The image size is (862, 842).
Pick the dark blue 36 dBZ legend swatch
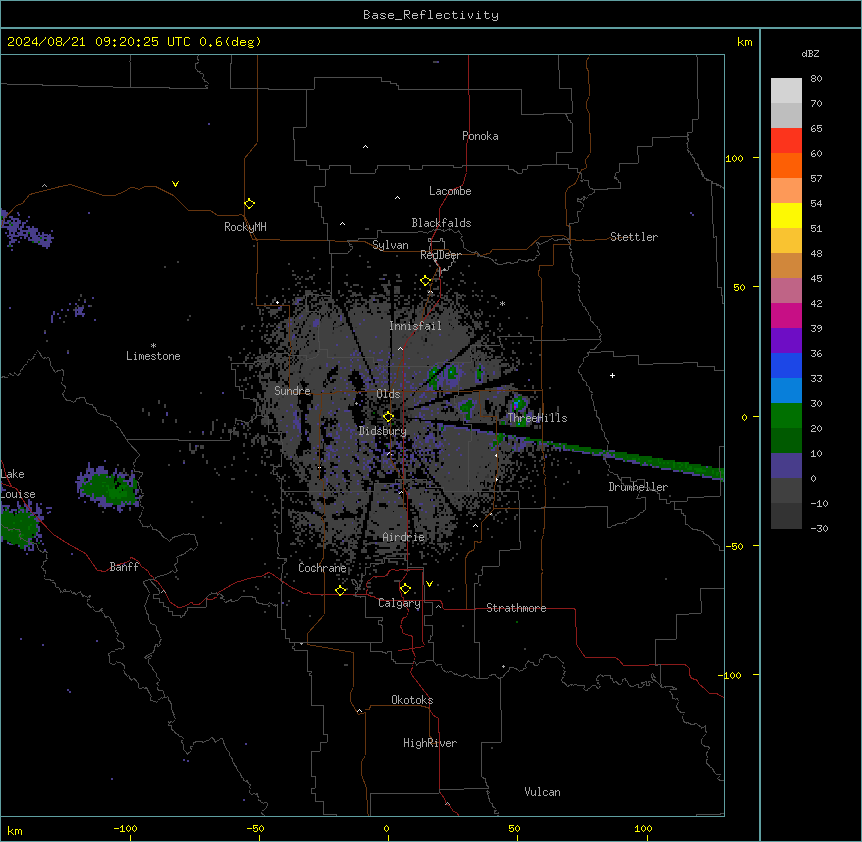coord(786,365)
